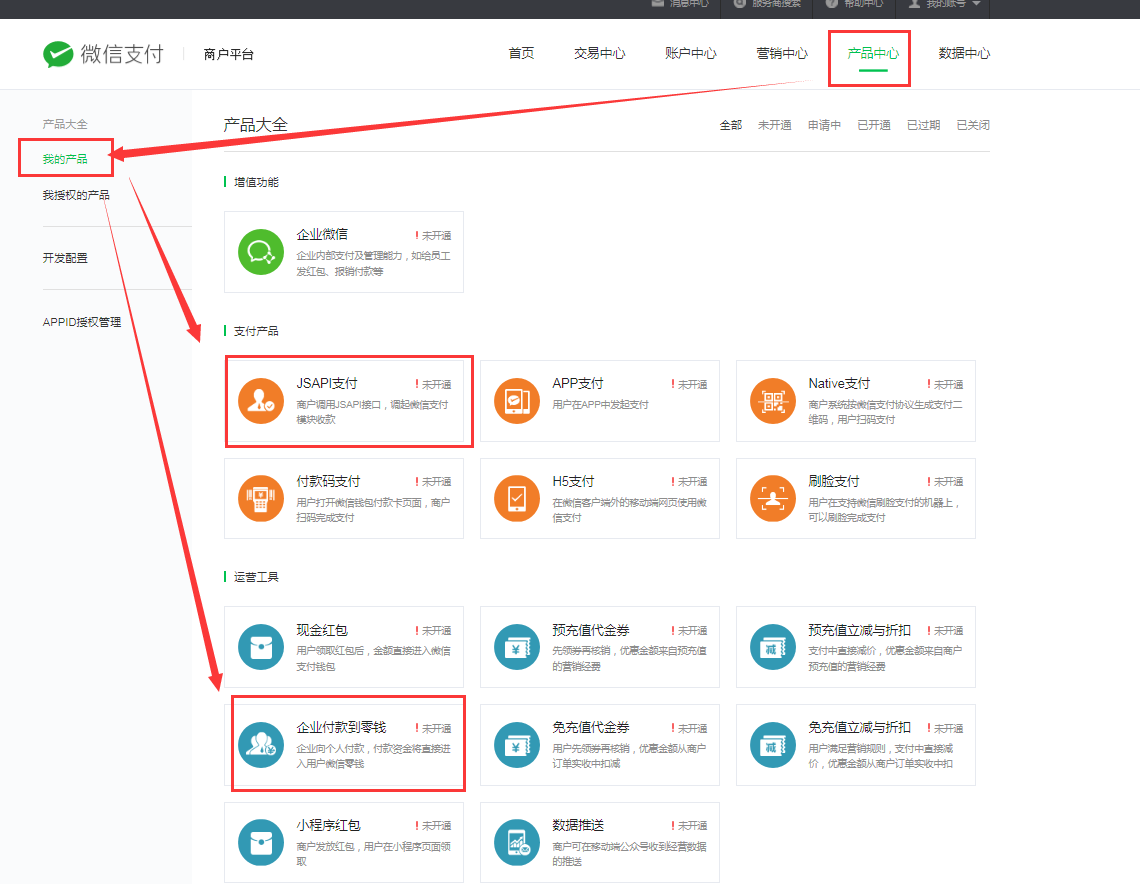This screenshot has width=1140, height=884.
Task: Open the H5支付 product title
Action: pyautogui.click(x=573, y=481)
